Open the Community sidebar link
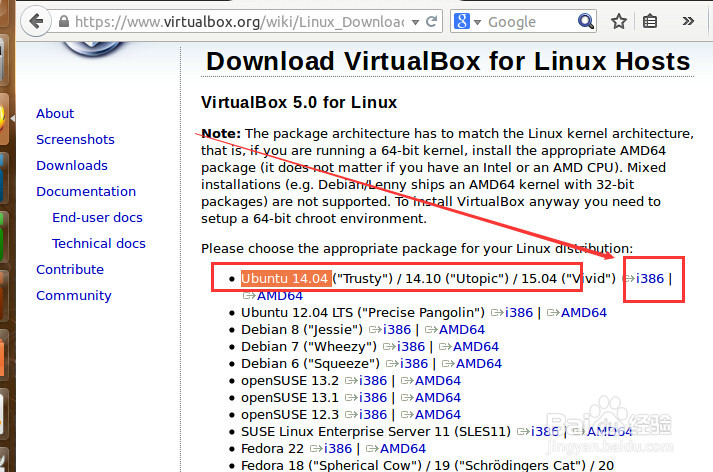 pos(74,296)
